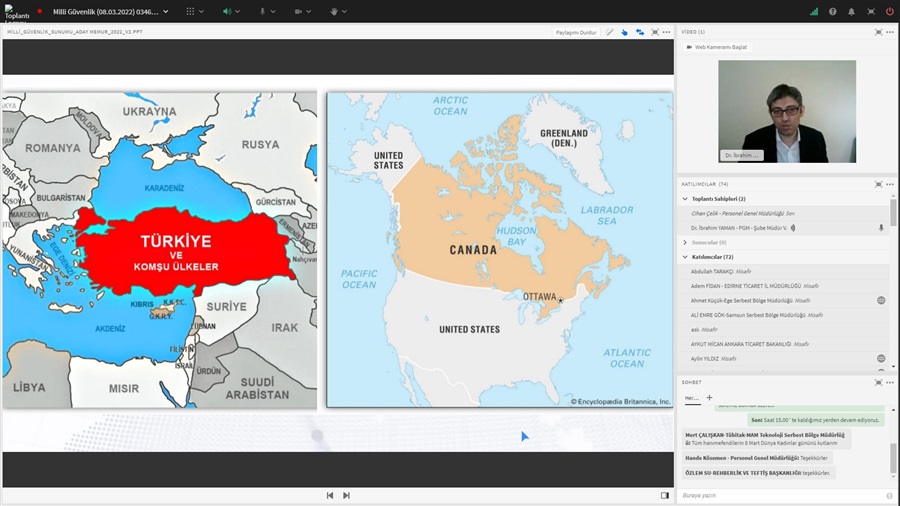Open the help question mark icon
The image size is (900, 506).
point(833,12)
